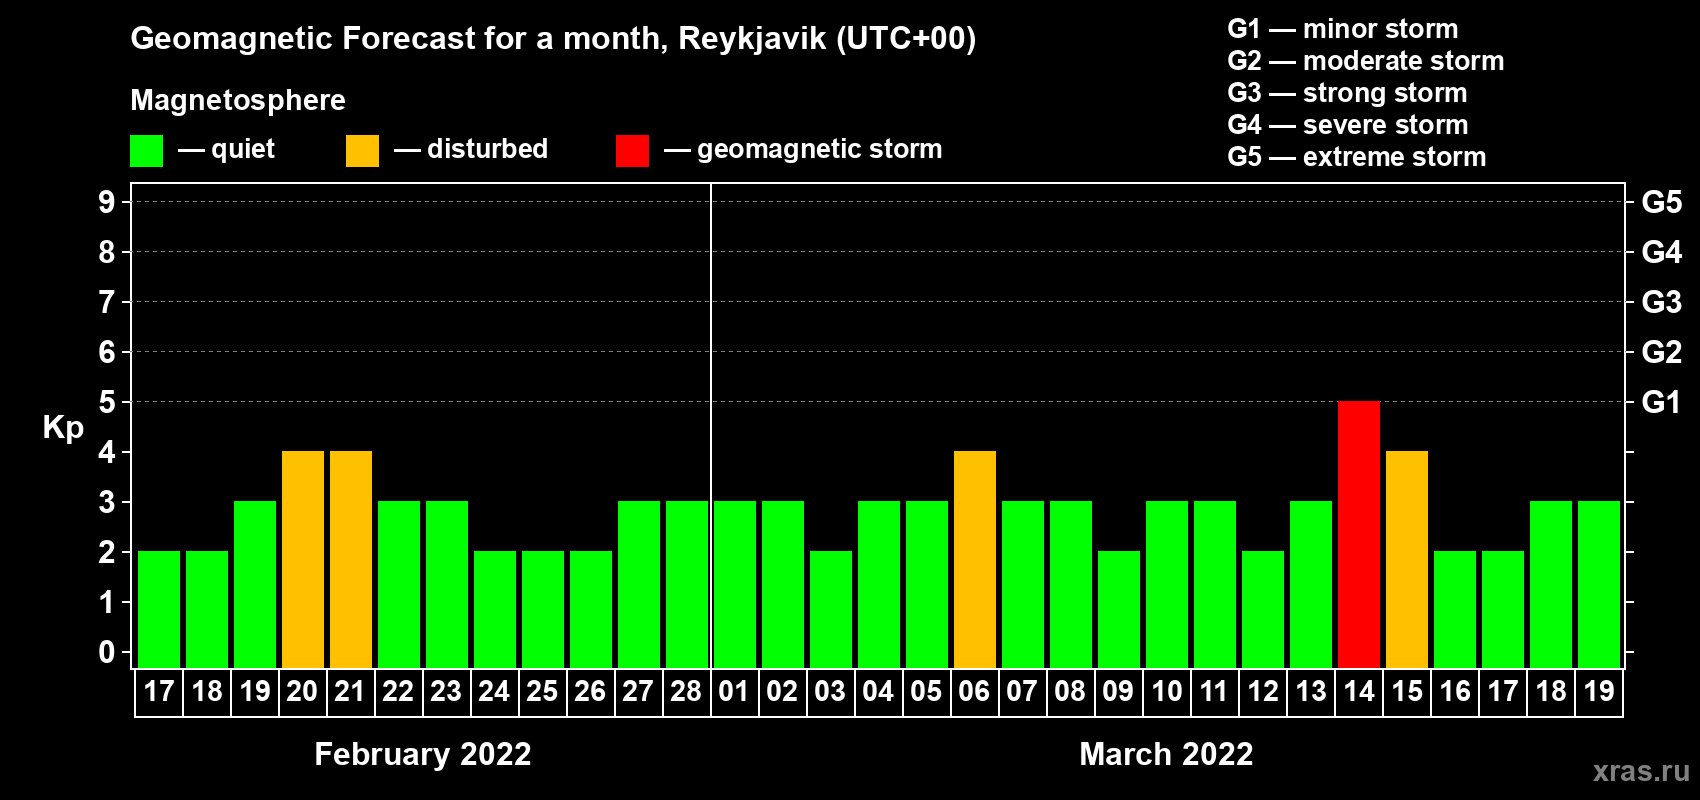Click the Kp axis title

[63, 428]
